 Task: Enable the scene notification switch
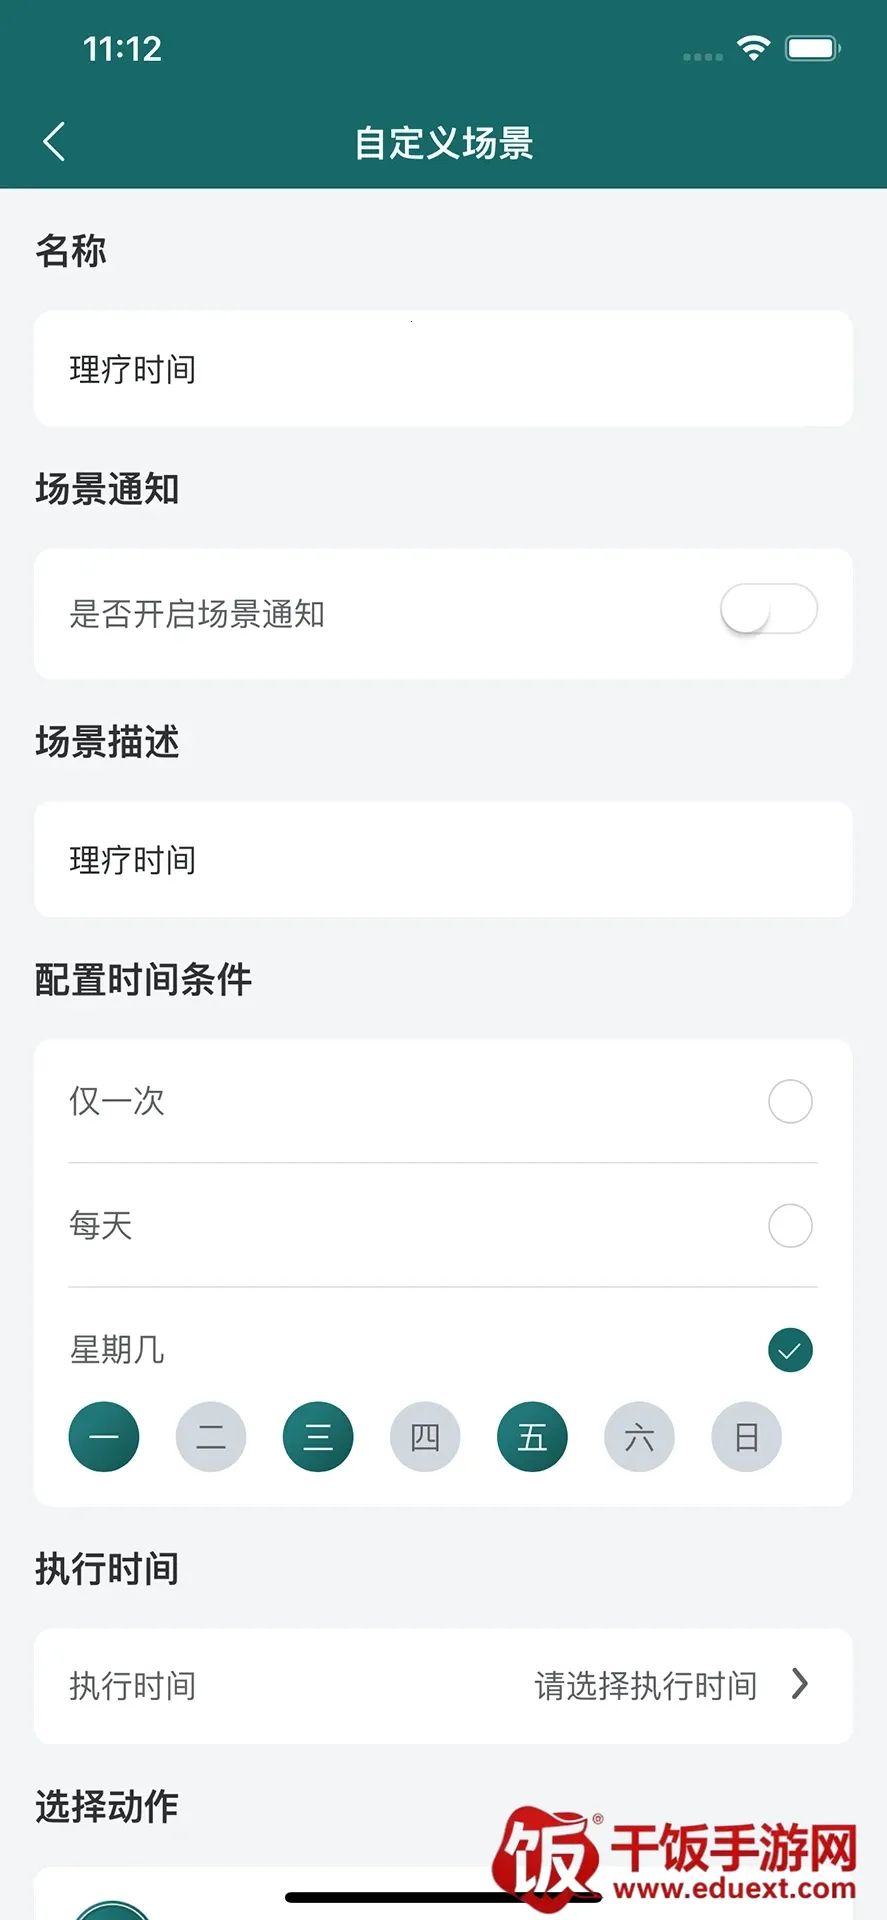(768, 610)
